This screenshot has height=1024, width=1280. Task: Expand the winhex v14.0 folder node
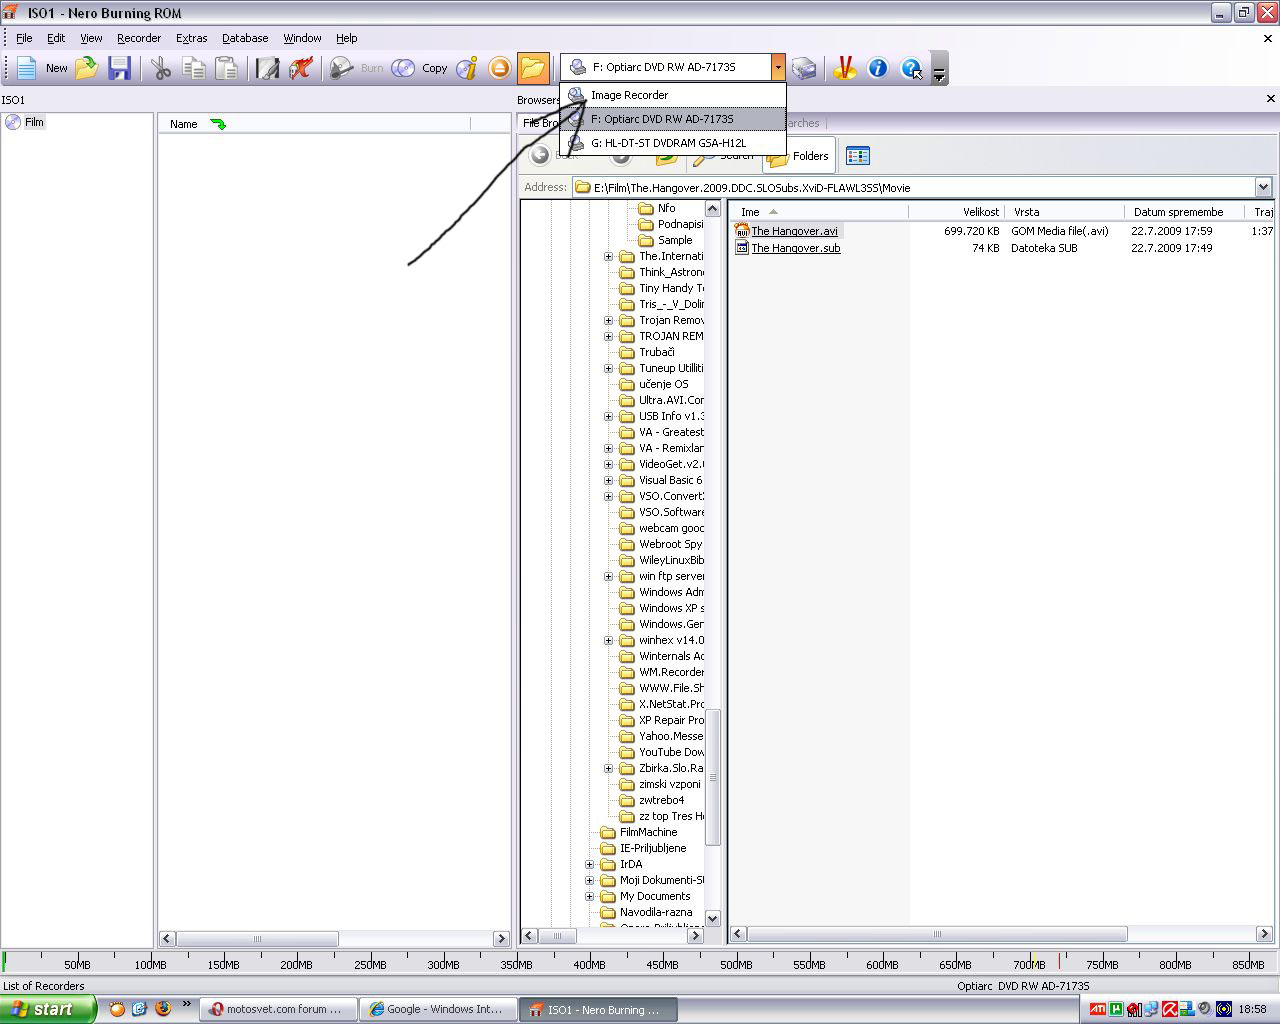pyautogui.click(x=608, y=641)
